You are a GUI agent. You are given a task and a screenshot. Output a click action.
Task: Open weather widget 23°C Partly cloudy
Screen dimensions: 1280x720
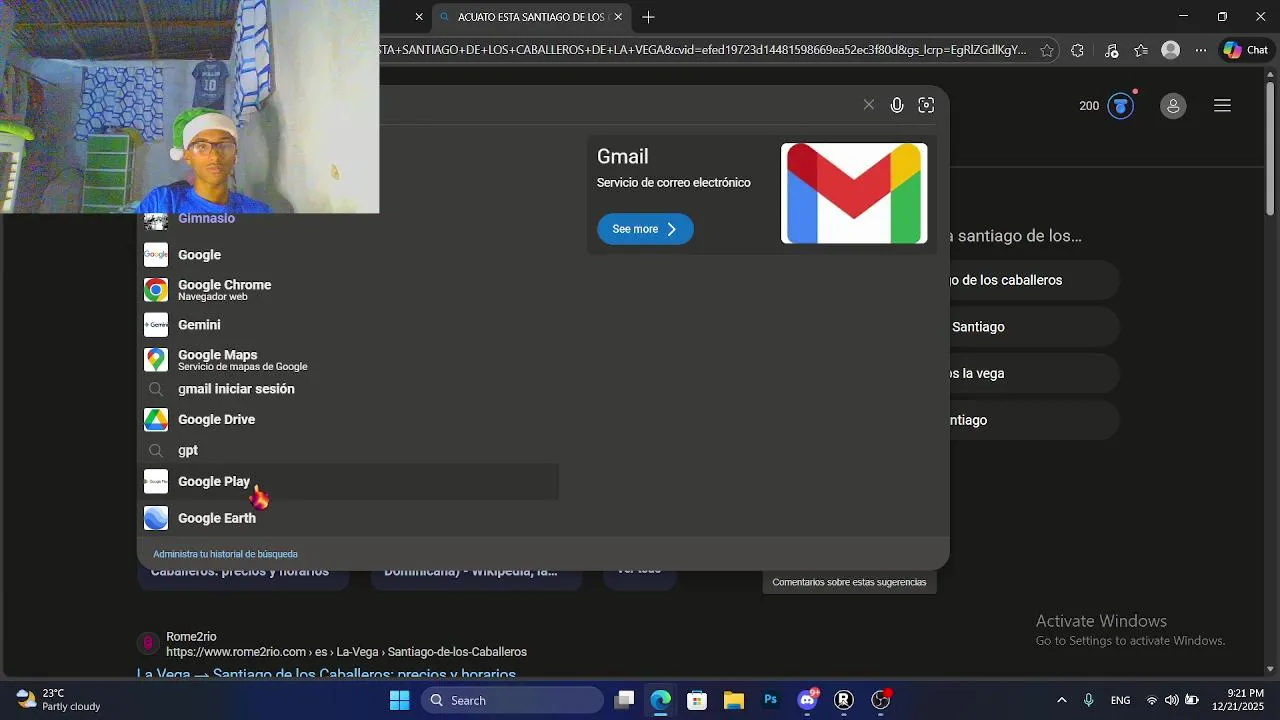60,700
